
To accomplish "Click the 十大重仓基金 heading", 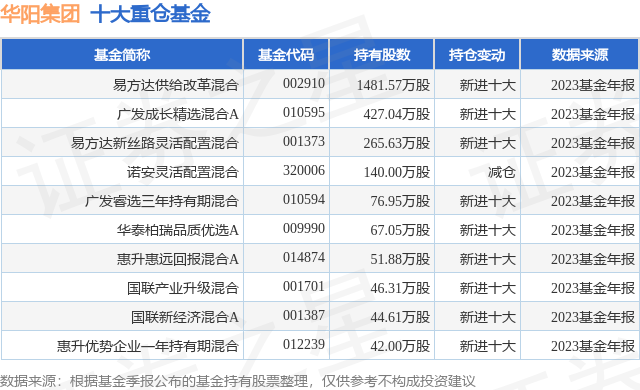I will click(x=150, y=14).
